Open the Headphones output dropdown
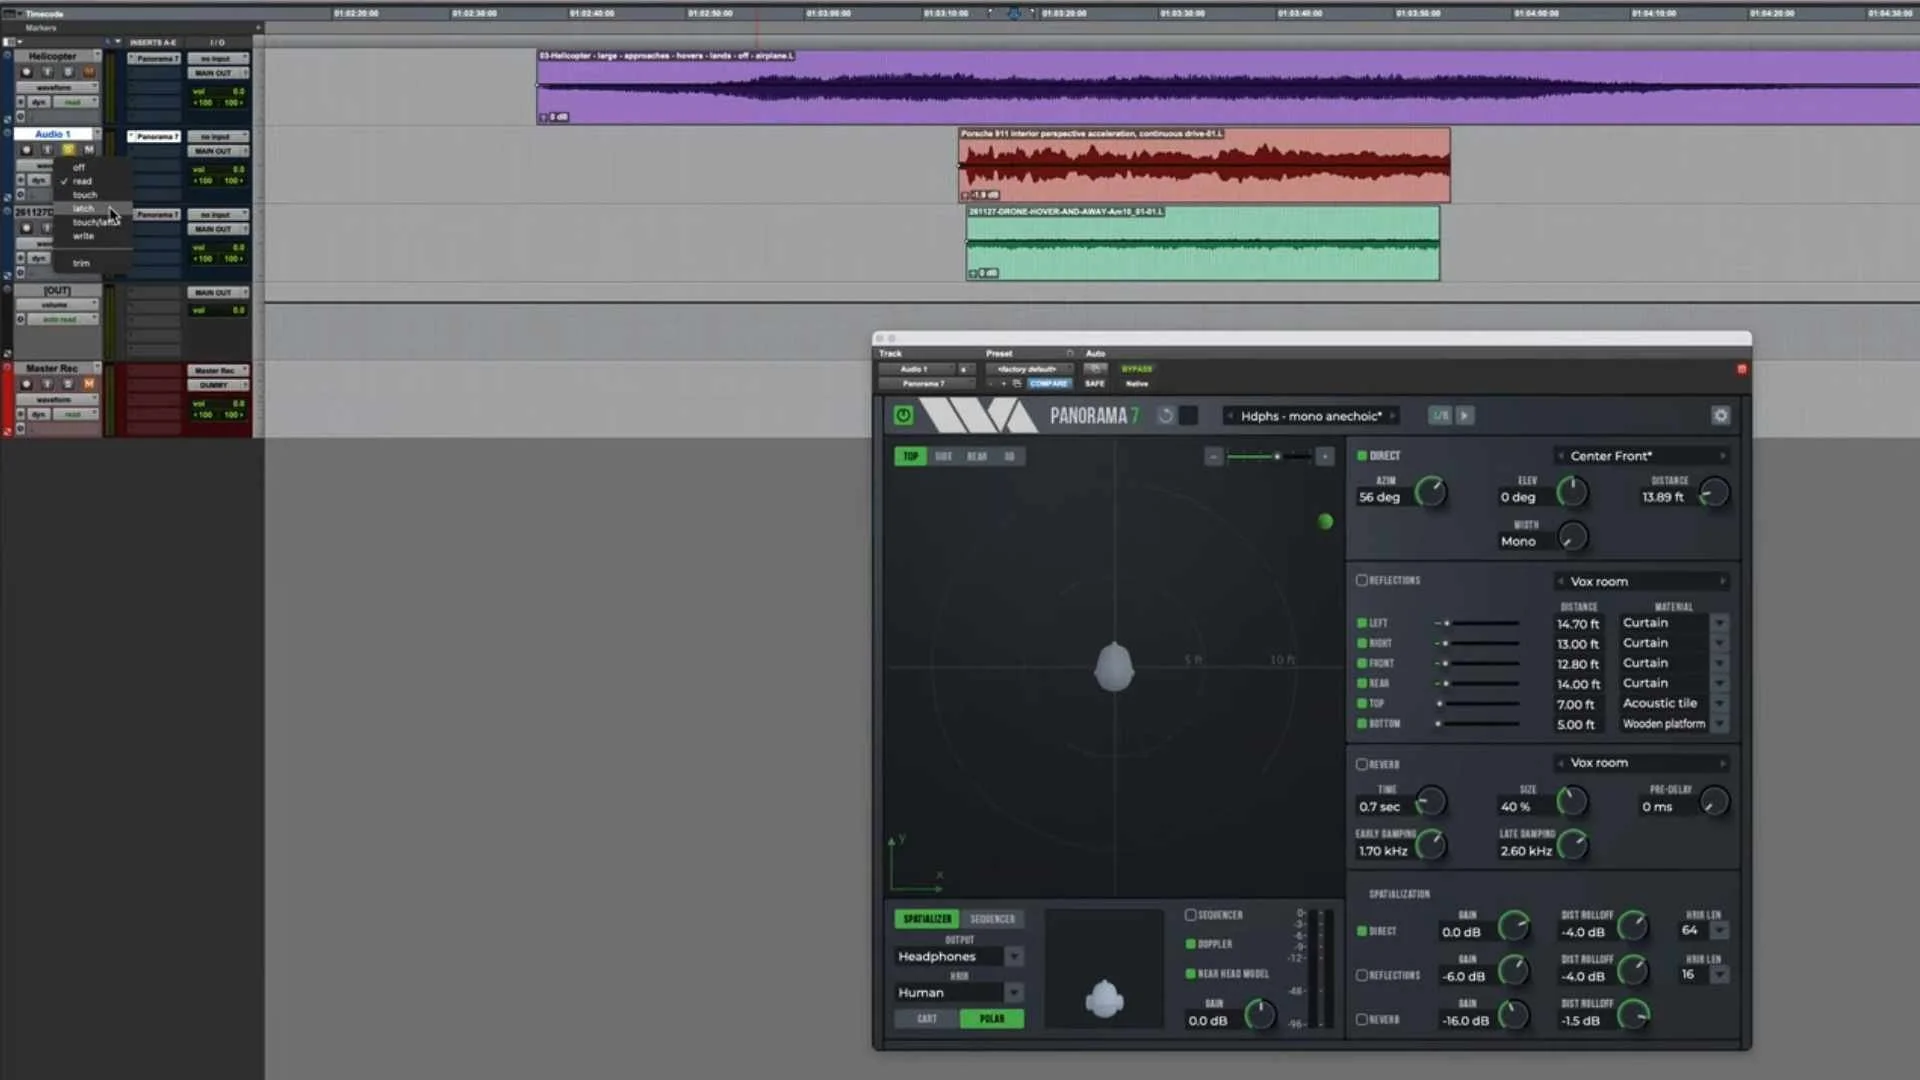Viewport: 1920px width, 1080px height. pyautogui.click(x=1013, y=957)
